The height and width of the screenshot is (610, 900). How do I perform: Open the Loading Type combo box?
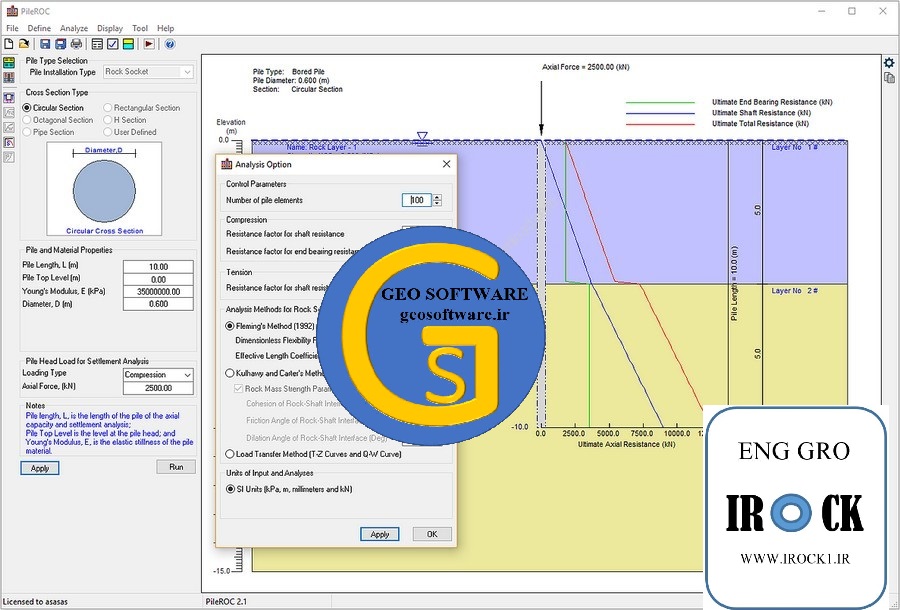point(186,375)
